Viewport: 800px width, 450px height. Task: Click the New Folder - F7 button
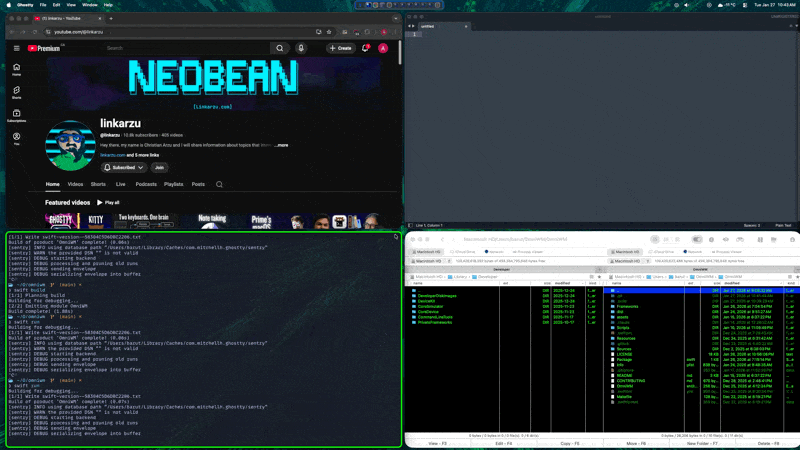(x=702, y=443)
